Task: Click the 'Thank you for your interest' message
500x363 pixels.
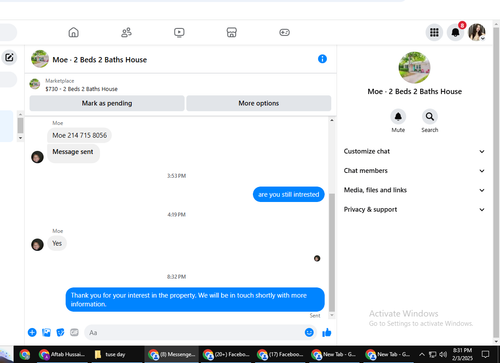Action: [x=195, y=300]
